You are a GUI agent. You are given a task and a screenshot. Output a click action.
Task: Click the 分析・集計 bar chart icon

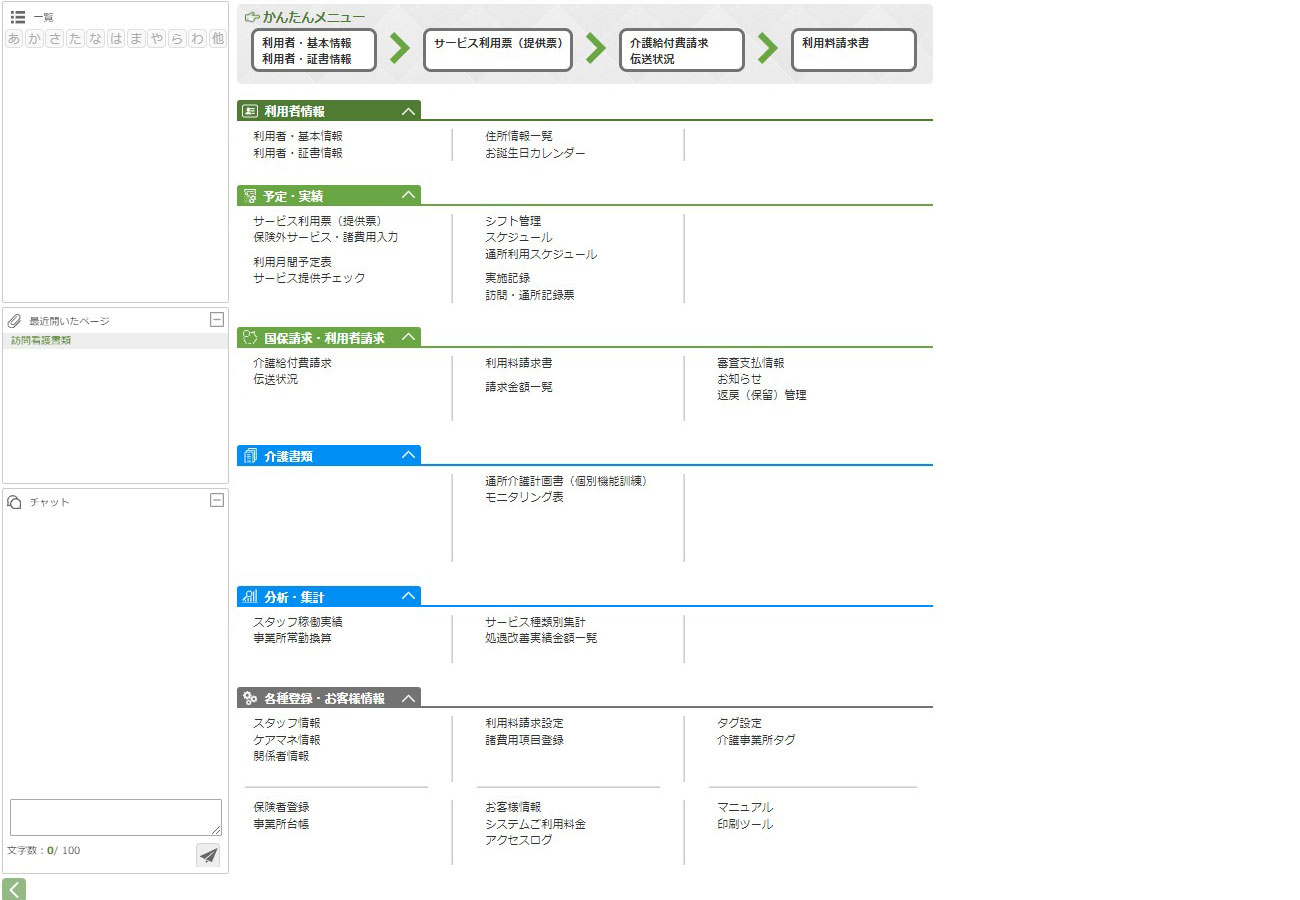(250, 597)
